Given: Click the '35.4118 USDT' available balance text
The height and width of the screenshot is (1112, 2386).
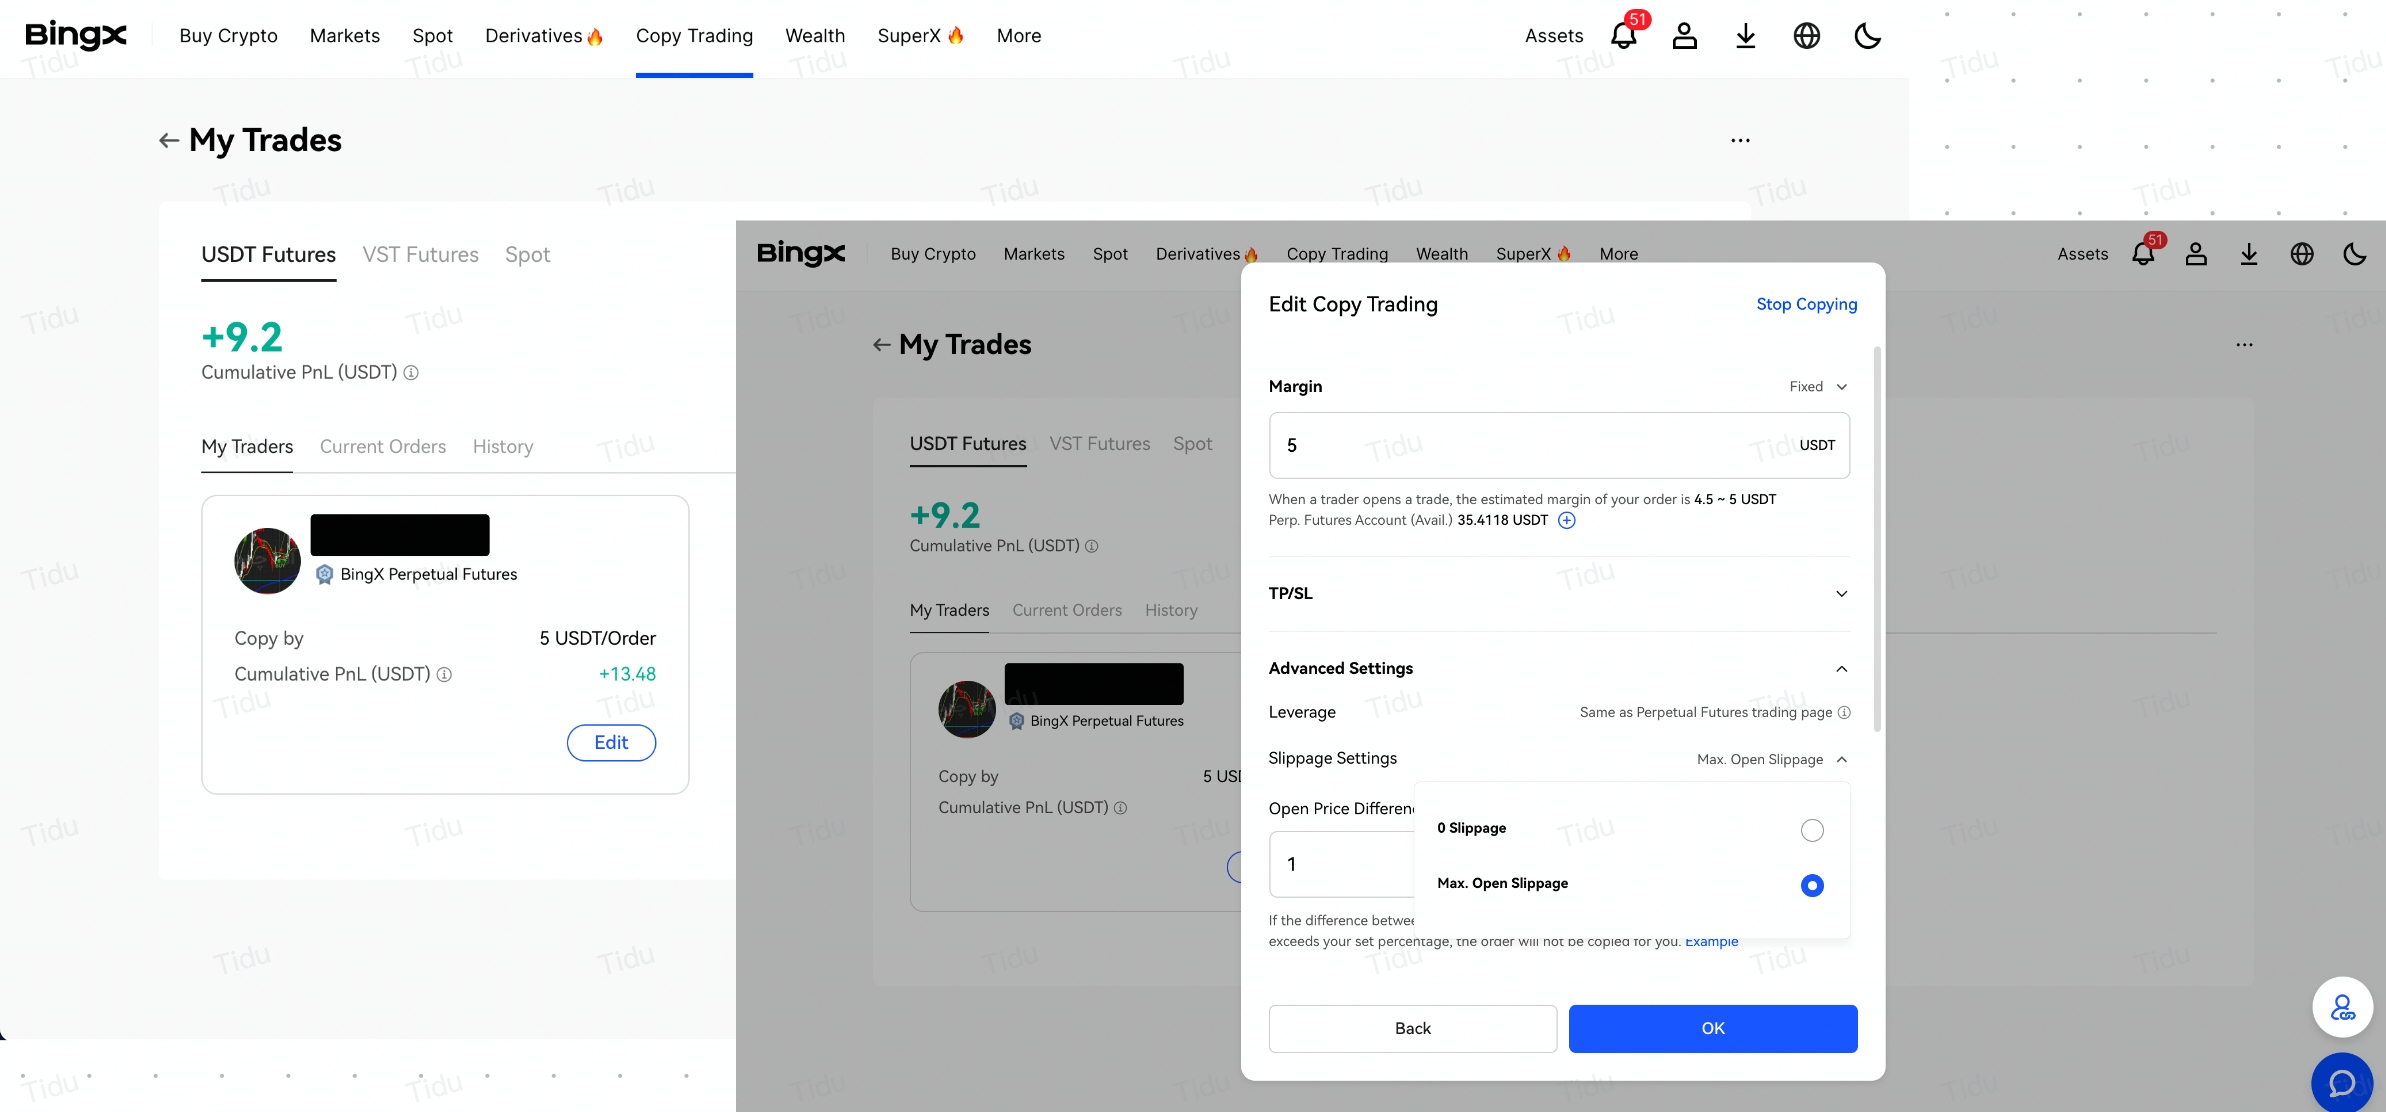Looking at the screenshot, I should click(1502, 520).
